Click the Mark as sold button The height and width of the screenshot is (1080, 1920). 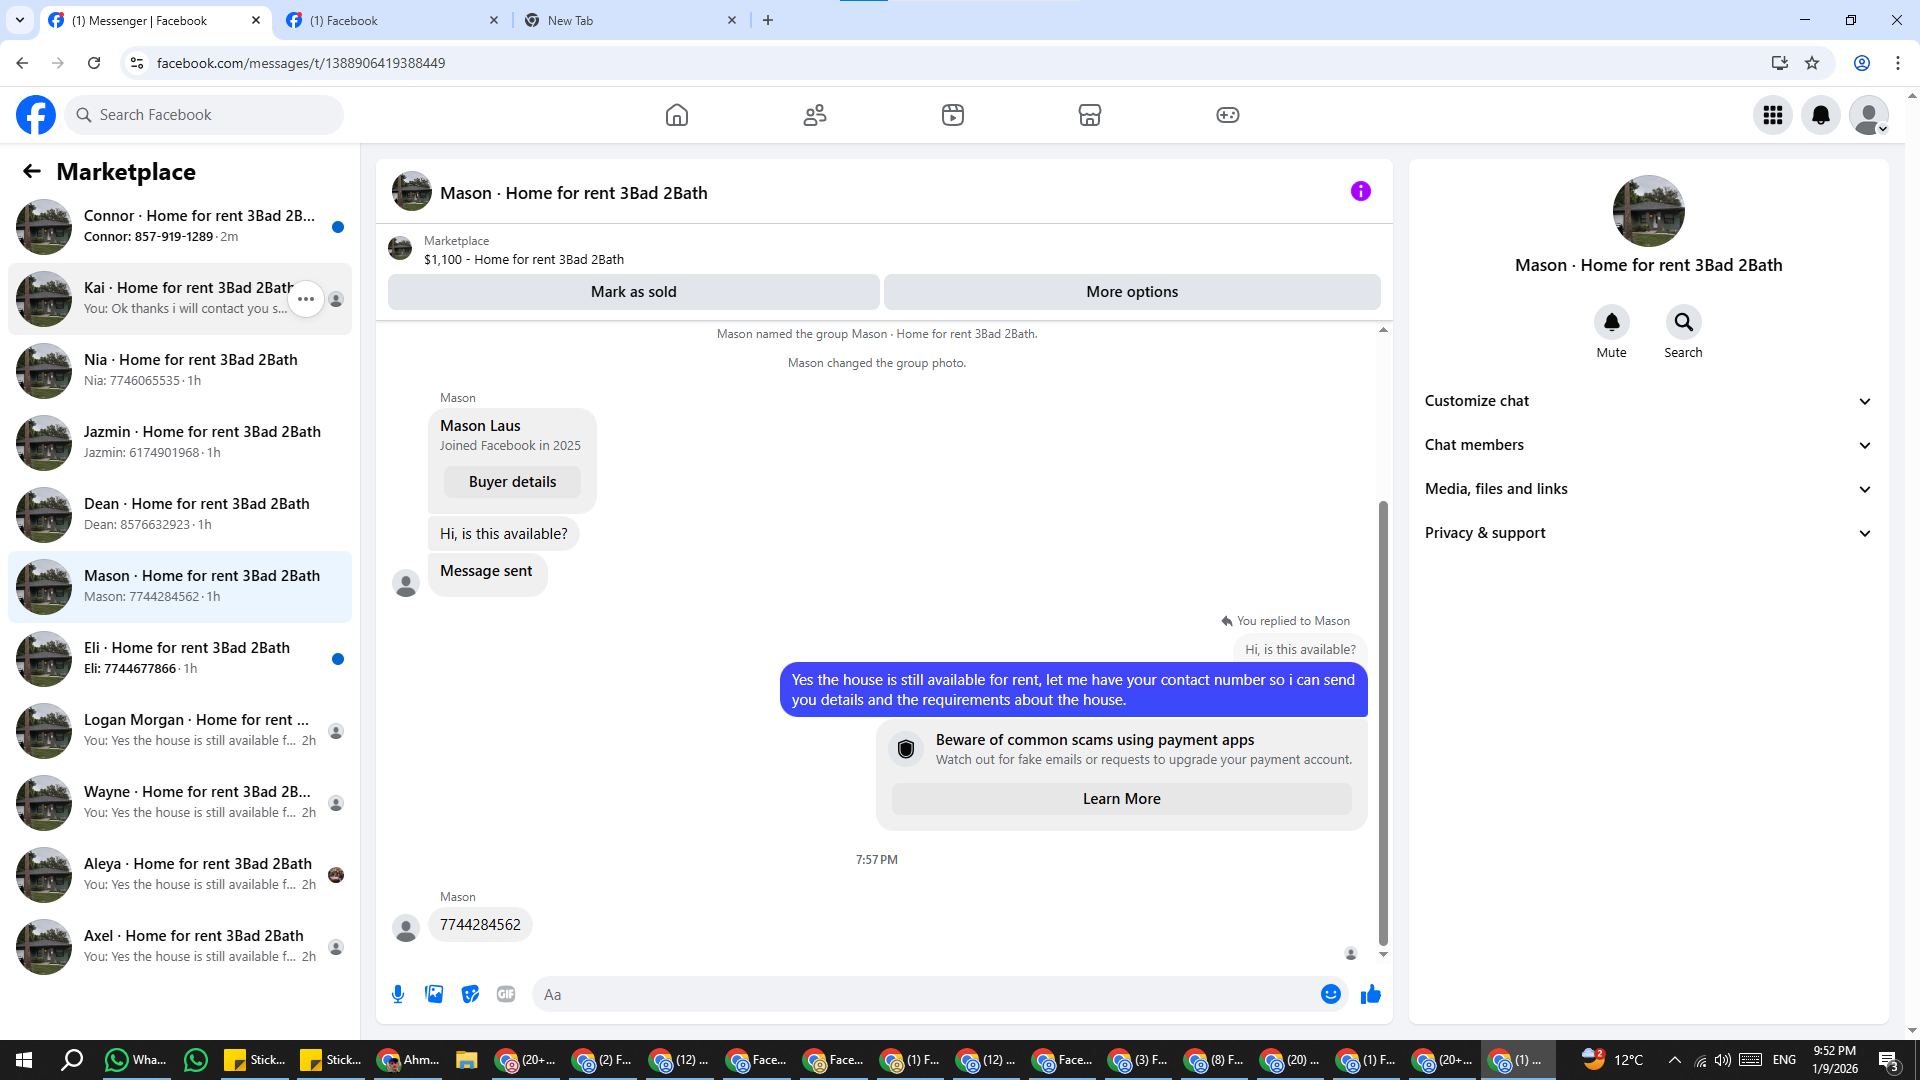pos(633,292)
